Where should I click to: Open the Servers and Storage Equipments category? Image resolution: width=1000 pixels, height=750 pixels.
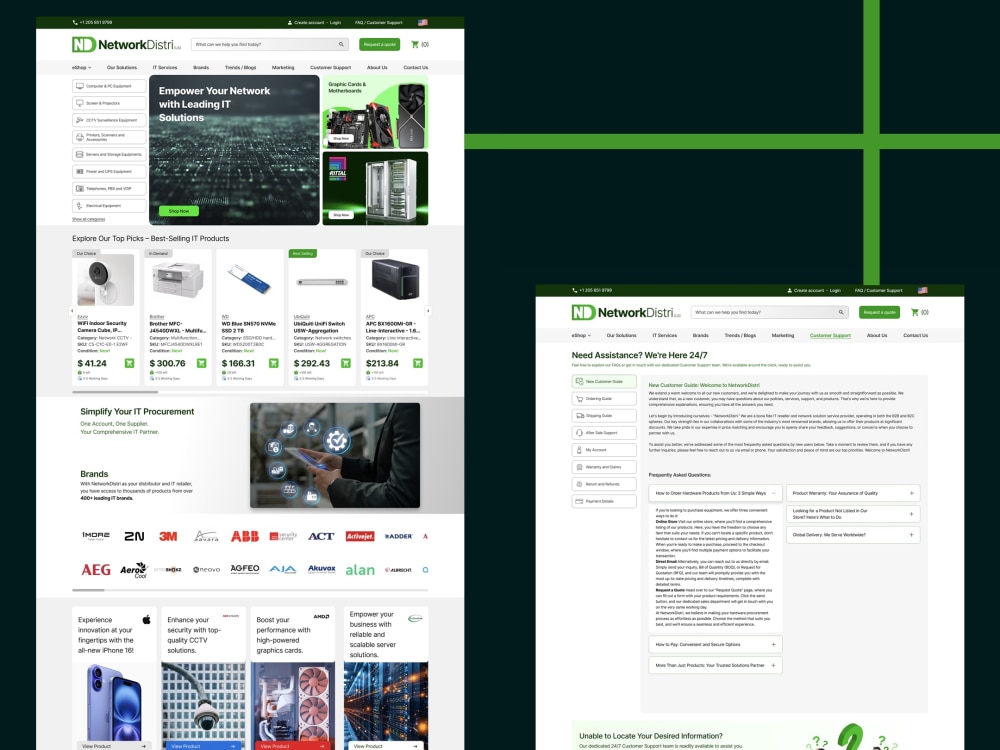tap(109, 154)
